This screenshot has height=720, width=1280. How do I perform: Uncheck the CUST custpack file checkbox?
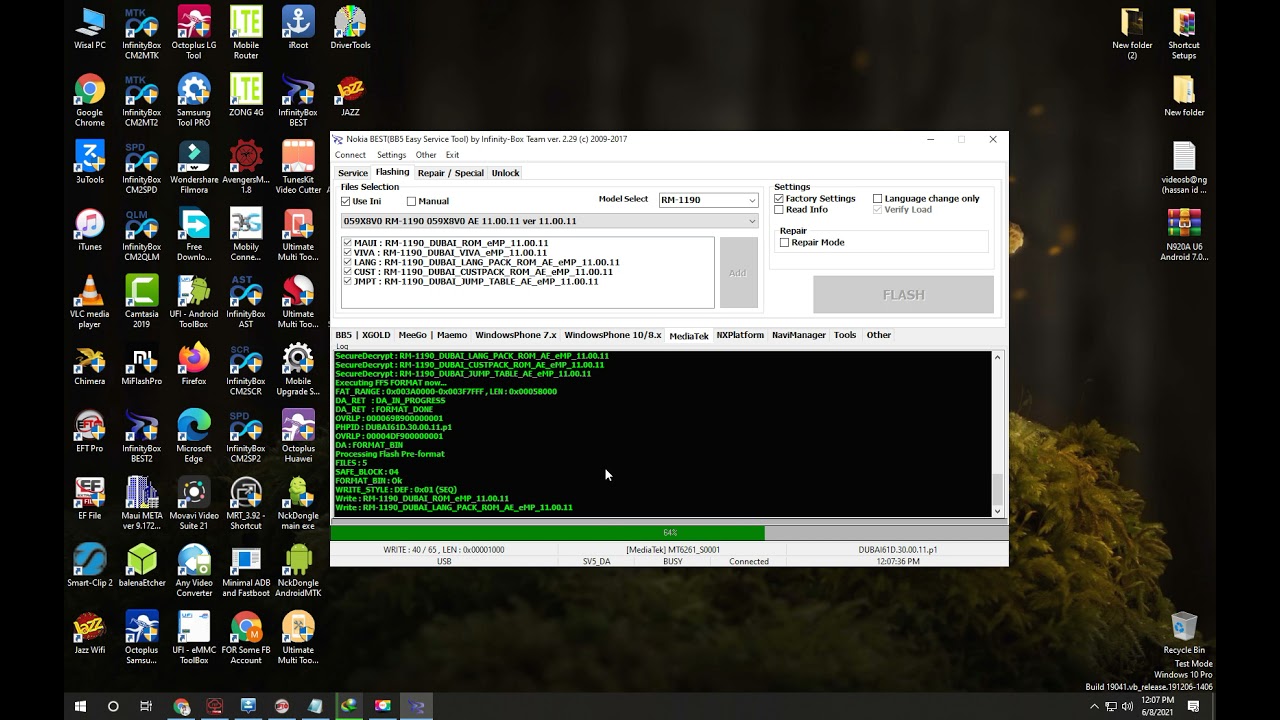coord(347,272)
